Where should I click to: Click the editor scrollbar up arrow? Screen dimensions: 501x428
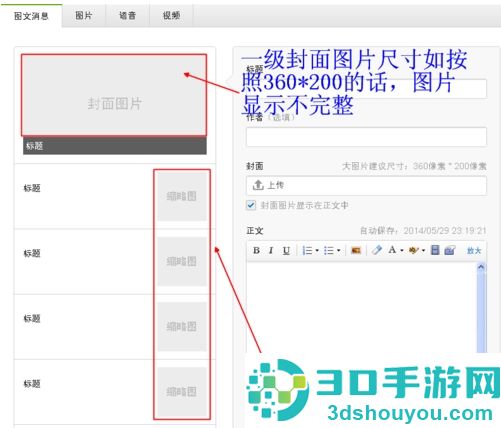coord(481,267)
